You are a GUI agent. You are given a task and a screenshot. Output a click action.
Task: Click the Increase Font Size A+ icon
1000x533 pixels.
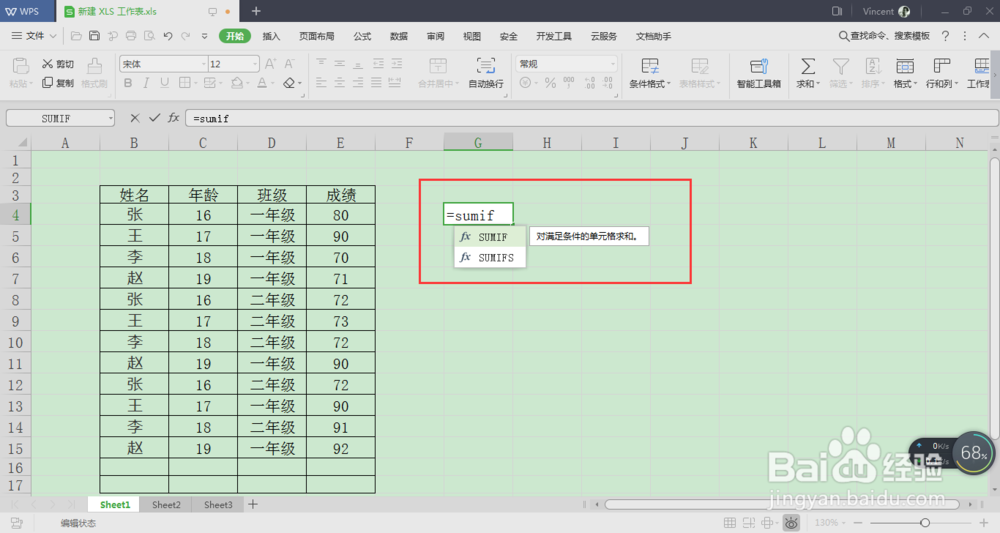pos(270,64)
